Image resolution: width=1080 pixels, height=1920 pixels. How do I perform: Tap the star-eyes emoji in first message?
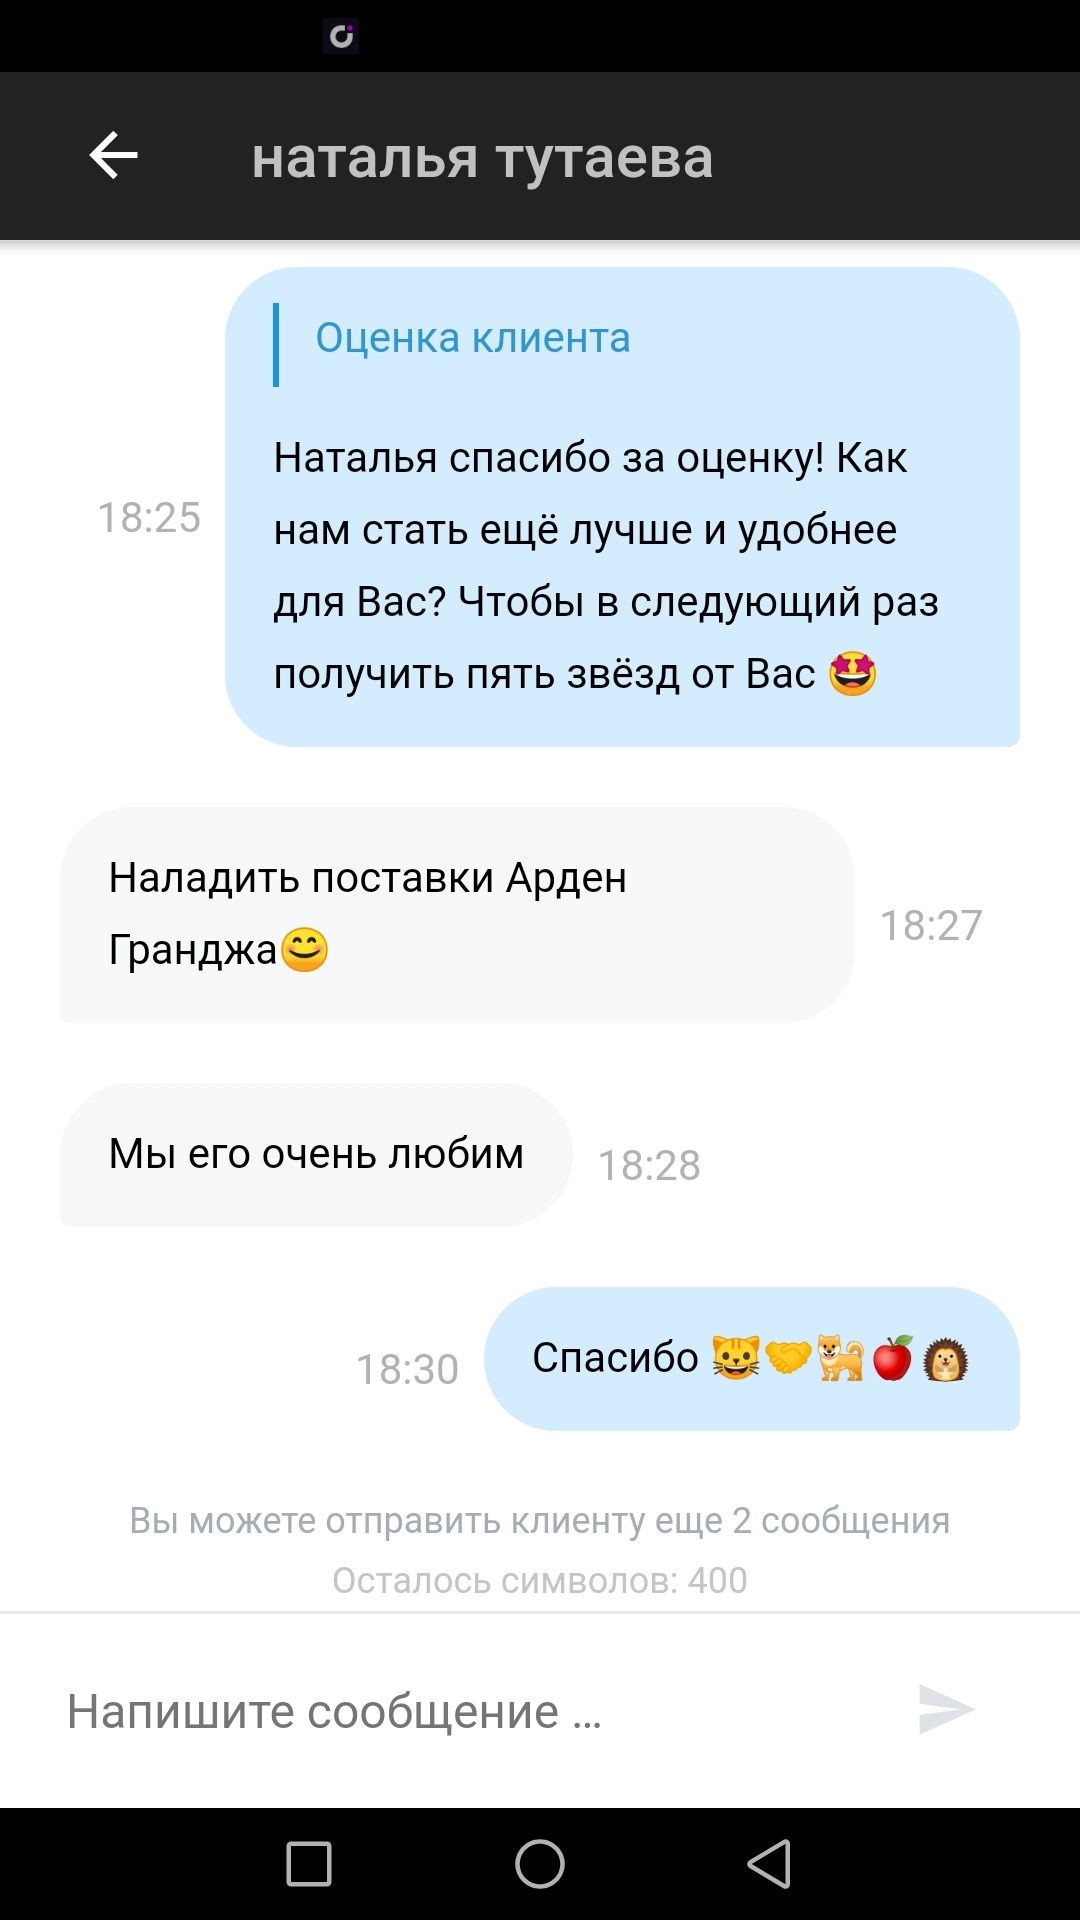click(853, 673)
